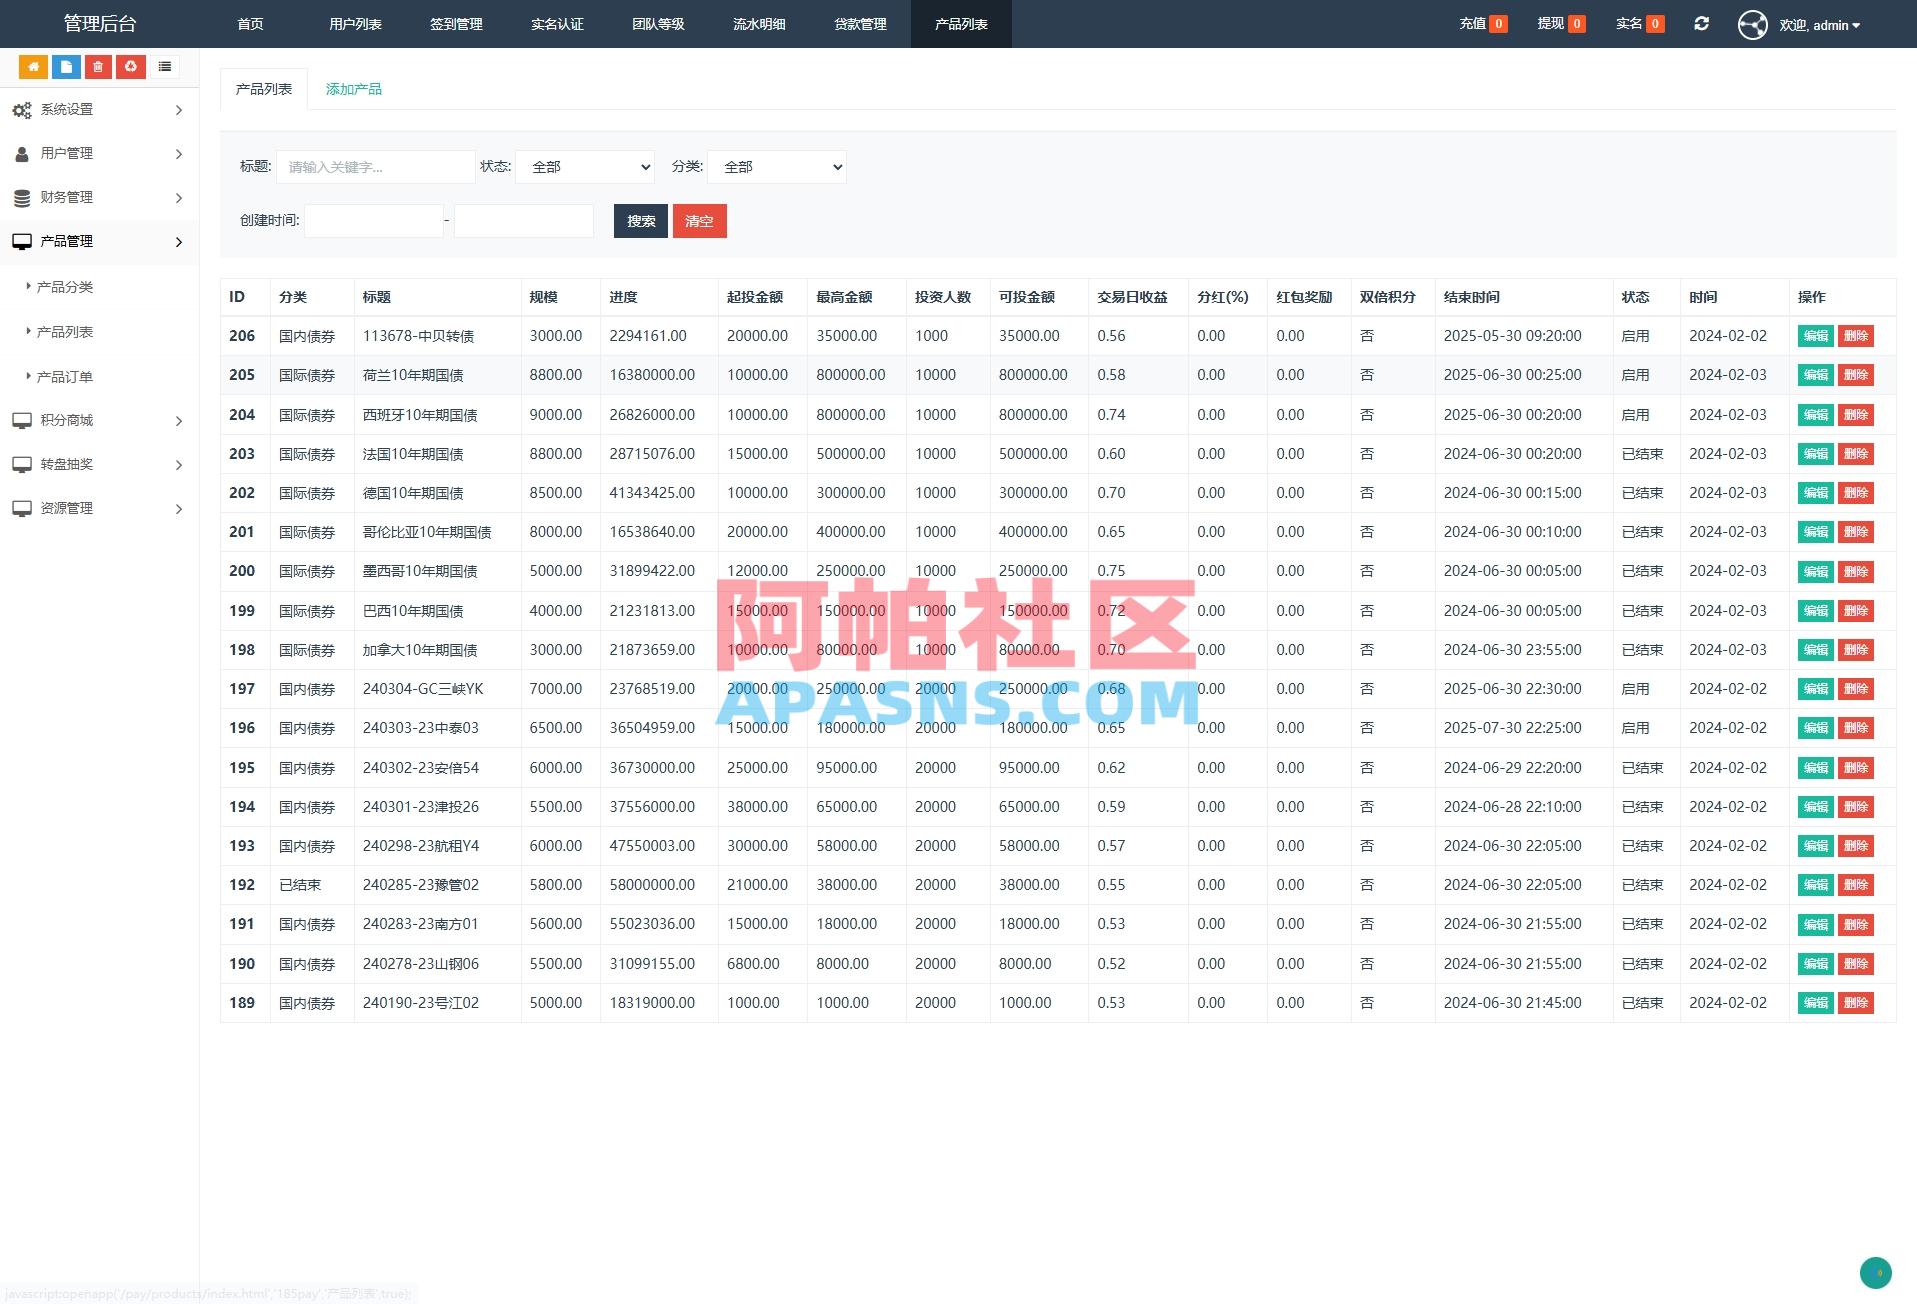The width and height of the screenshot is (1917, 1304).
Task: Click the list menu icon above the sidebar
Action: point(164,67)
